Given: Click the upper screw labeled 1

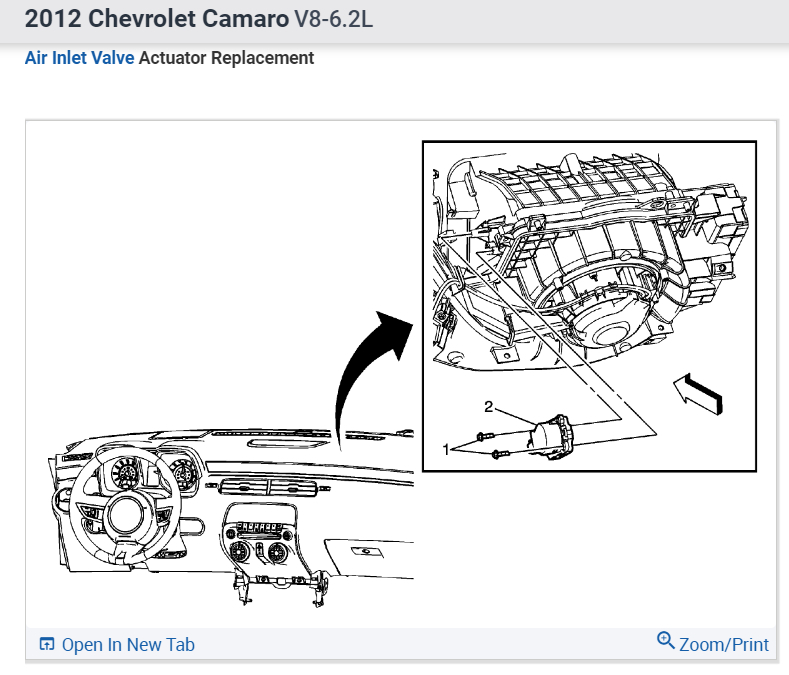Looking at the screenshot, I should pos(485,436).
